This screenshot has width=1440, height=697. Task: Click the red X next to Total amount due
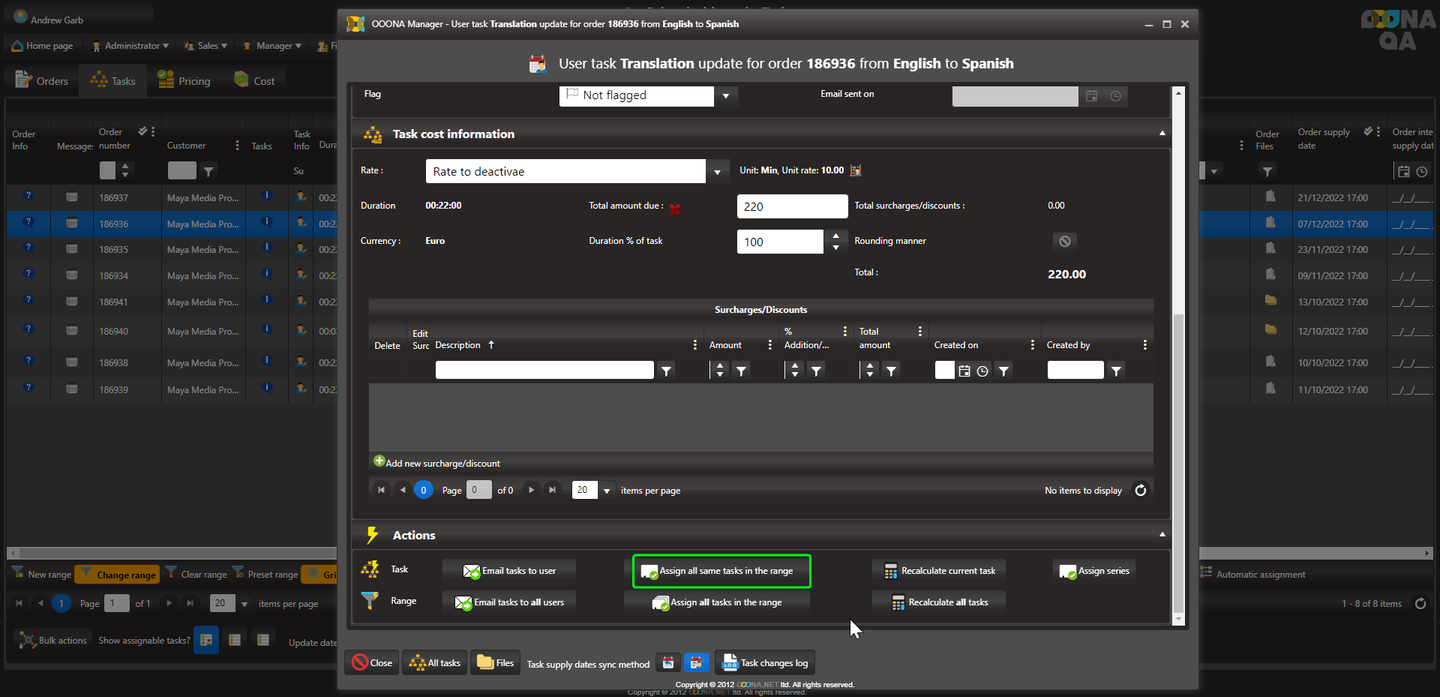coord(675,208)
